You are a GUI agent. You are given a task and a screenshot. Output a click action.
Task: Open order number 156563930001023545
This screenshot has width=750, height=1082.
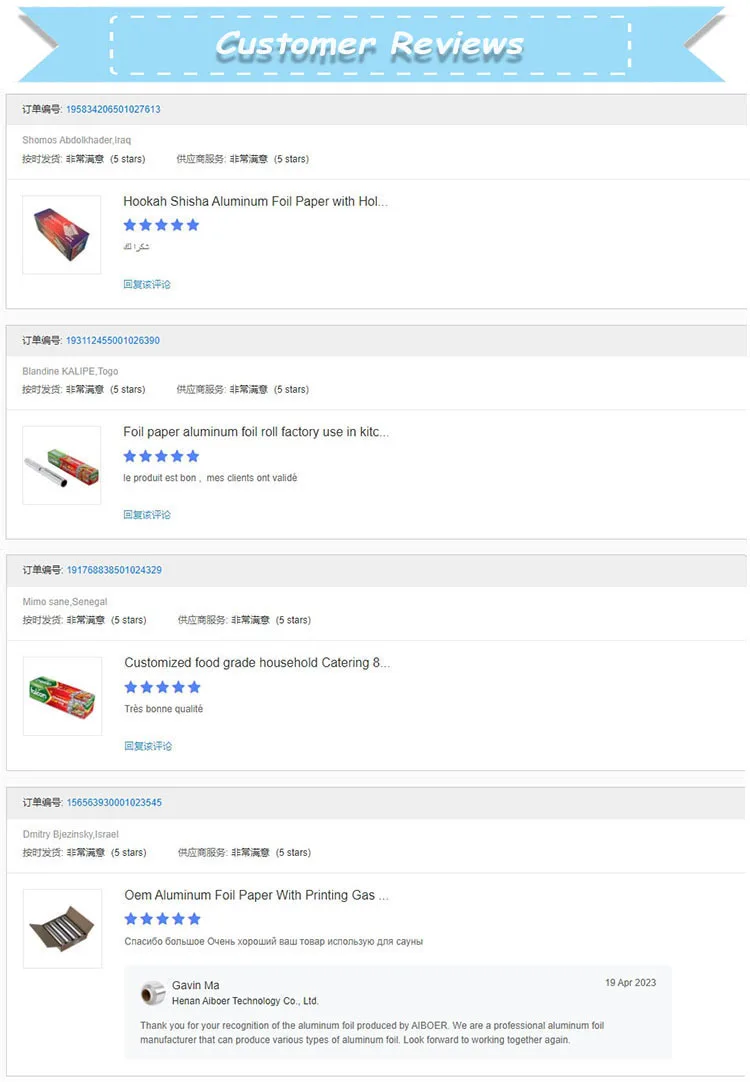[114, 802]
